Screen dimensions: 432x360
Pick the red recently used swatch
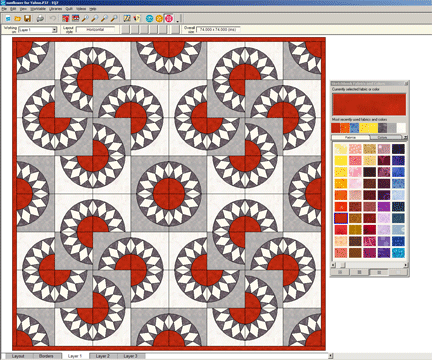[x=336, y=128]
